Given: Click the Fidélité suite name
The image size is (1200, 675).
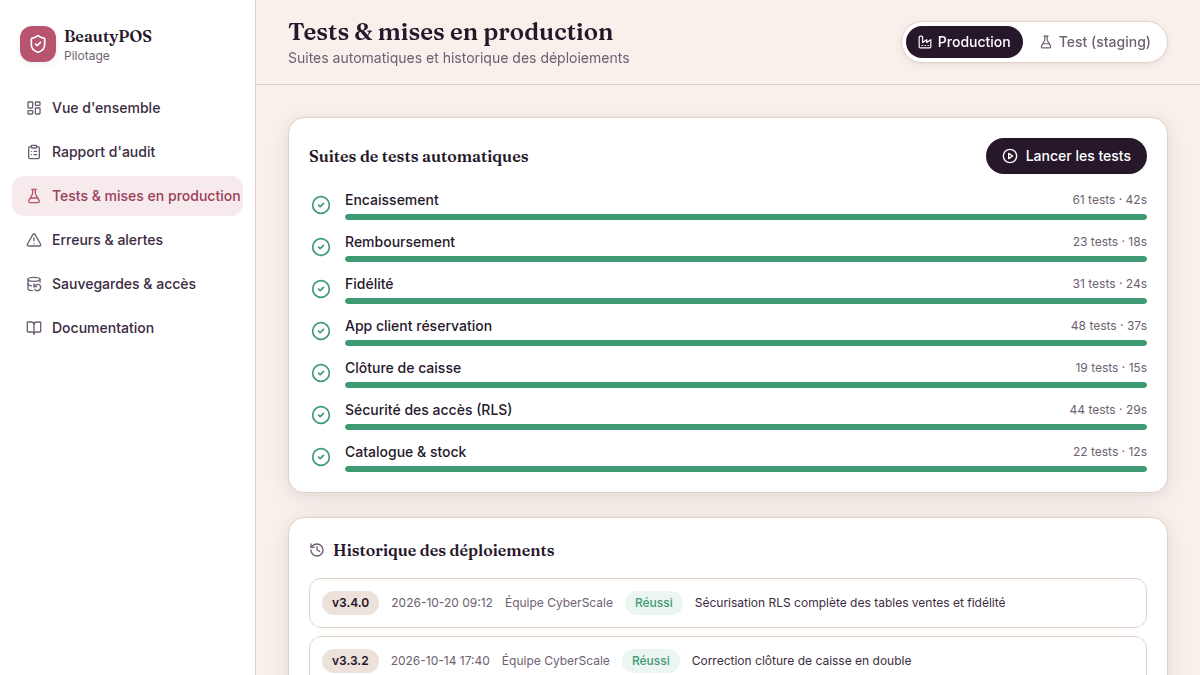Looking at the screenshot, I should [x=369, y=284].
